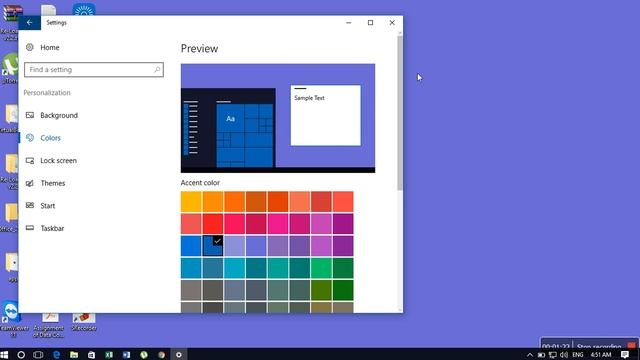Minimize the Settings window

point(349,22)
